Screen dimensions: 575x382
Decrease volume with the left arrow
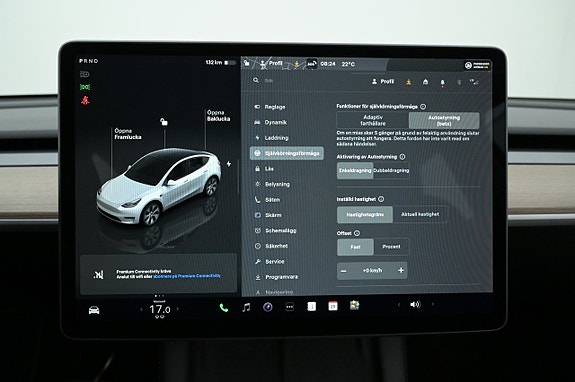click(x=399, y=305)
